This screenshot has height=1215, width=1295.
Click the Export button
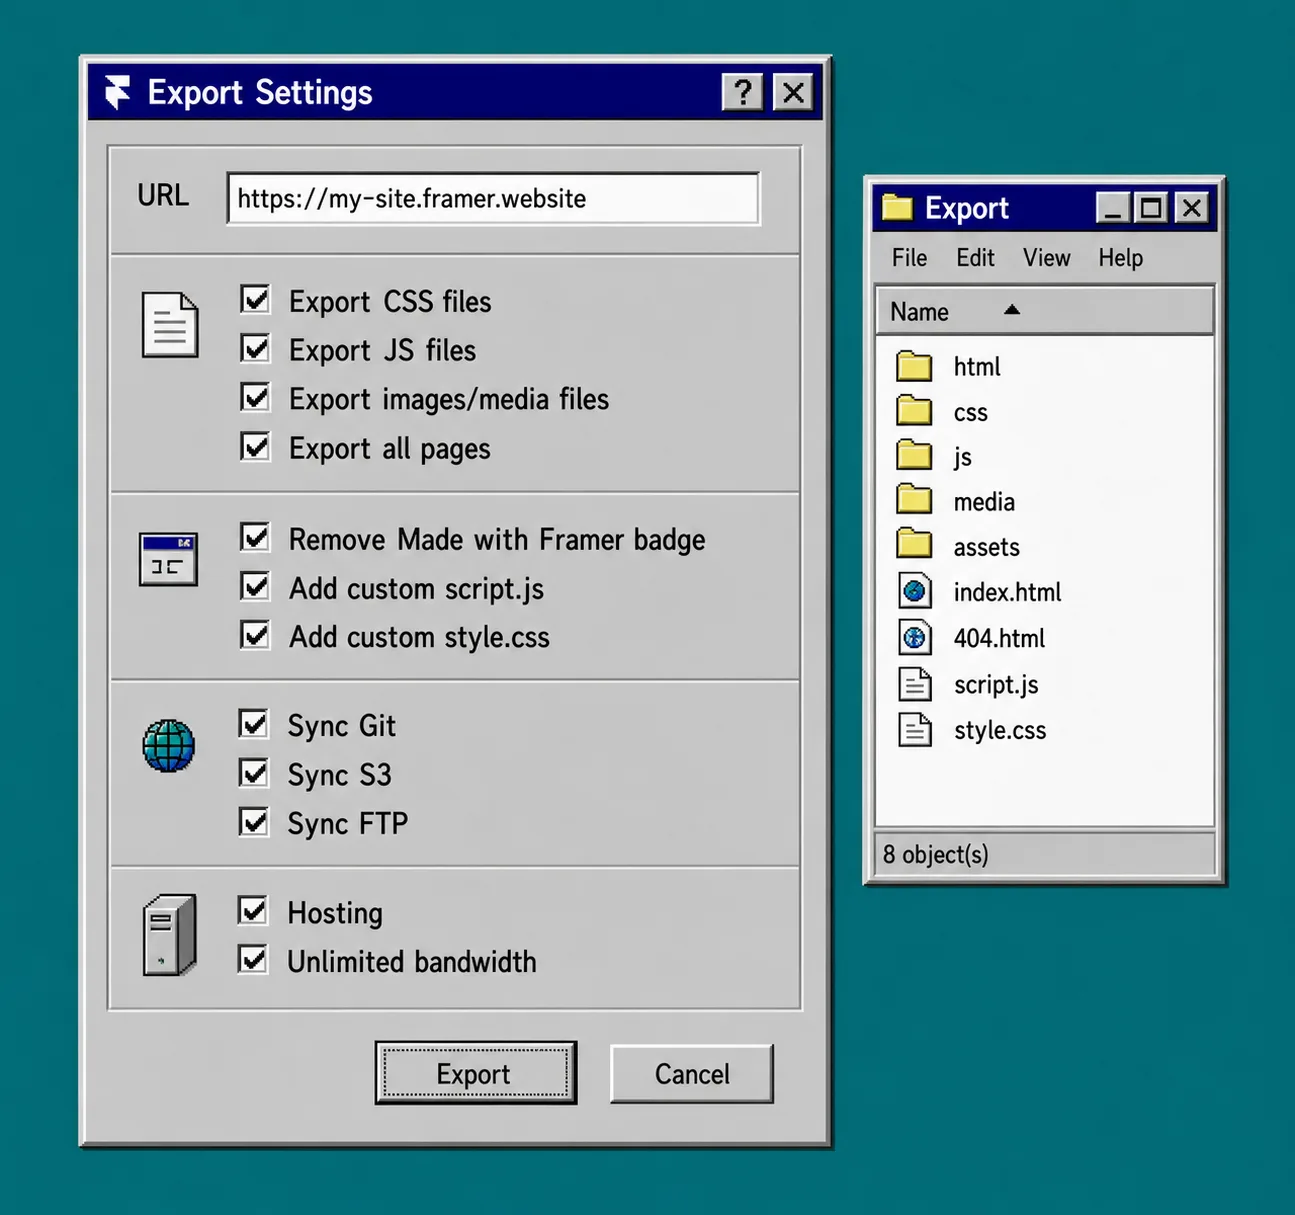[x=475, y=1073]
